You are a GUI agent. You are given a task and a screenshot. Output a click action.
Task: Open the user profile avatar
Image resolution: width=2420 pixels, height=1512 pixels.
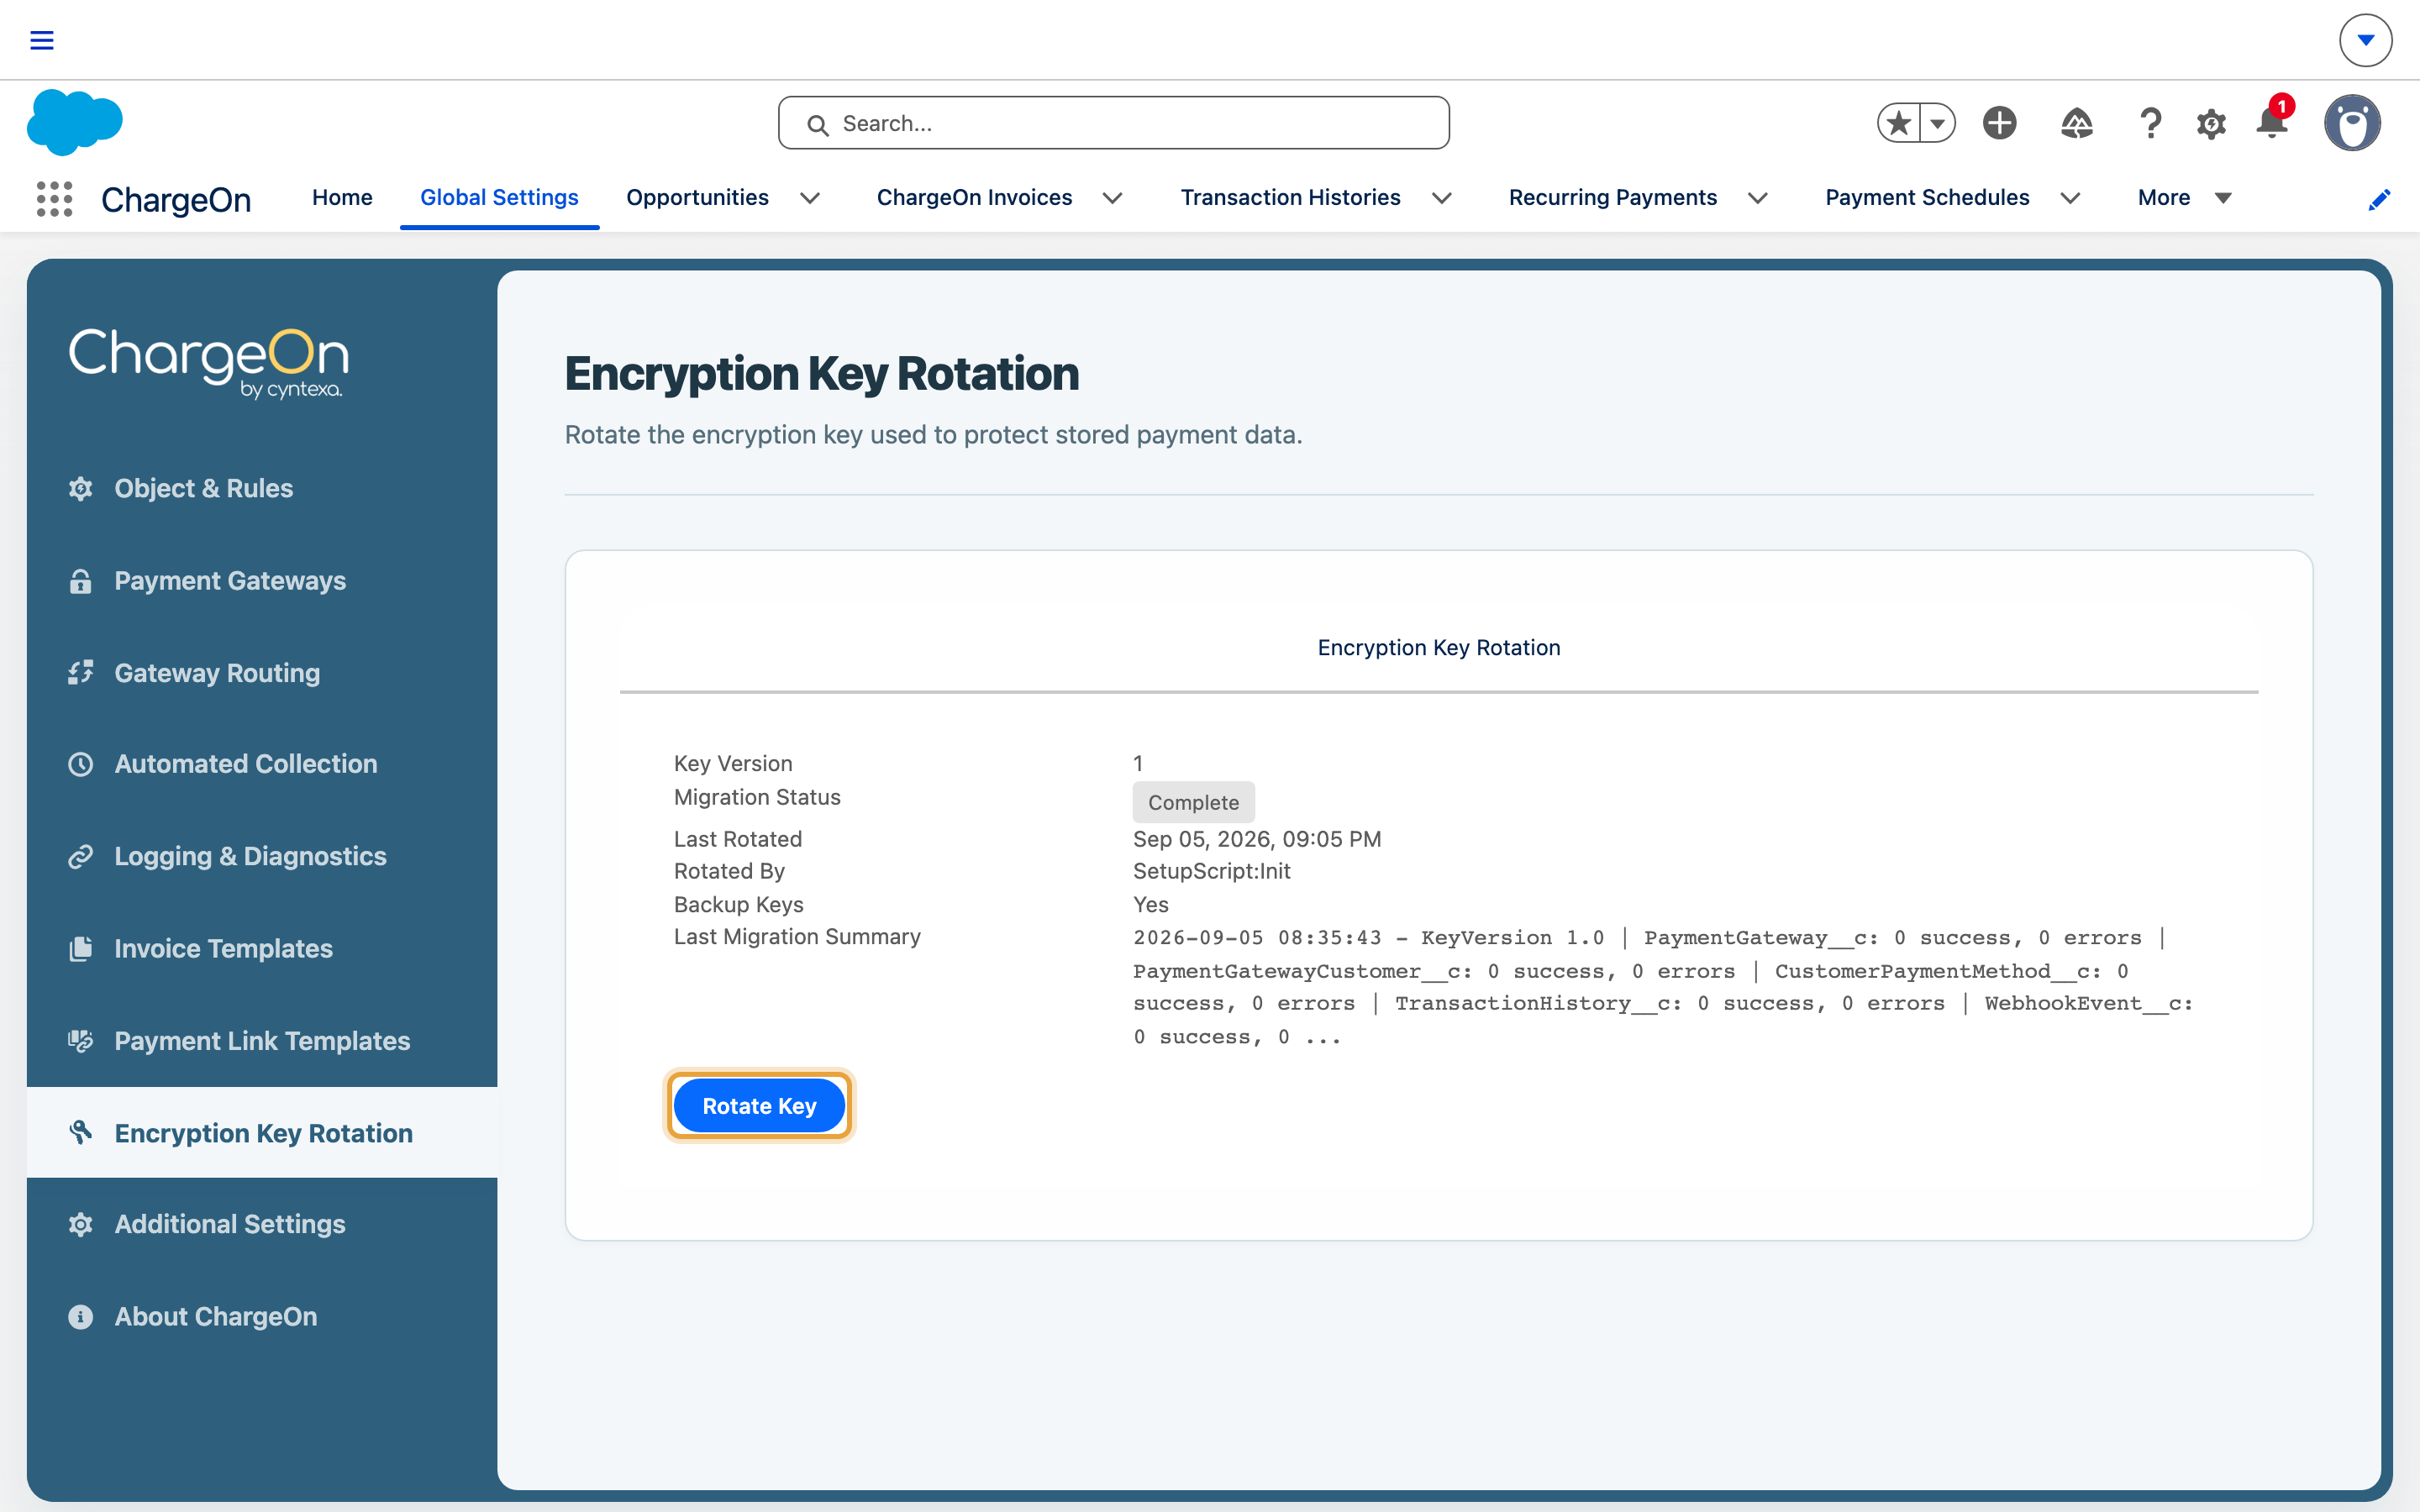pos(2352,123)
